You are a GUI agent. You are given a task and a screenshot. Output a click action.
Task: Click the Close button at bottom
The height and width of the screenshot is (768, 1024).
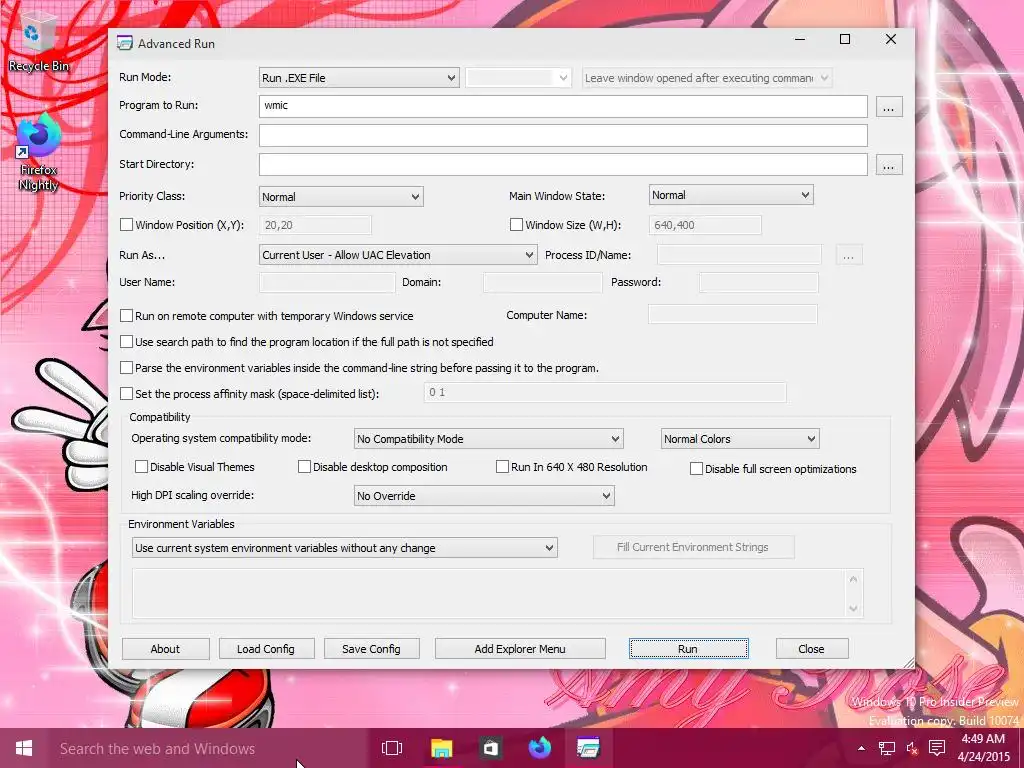pos(812,648)
